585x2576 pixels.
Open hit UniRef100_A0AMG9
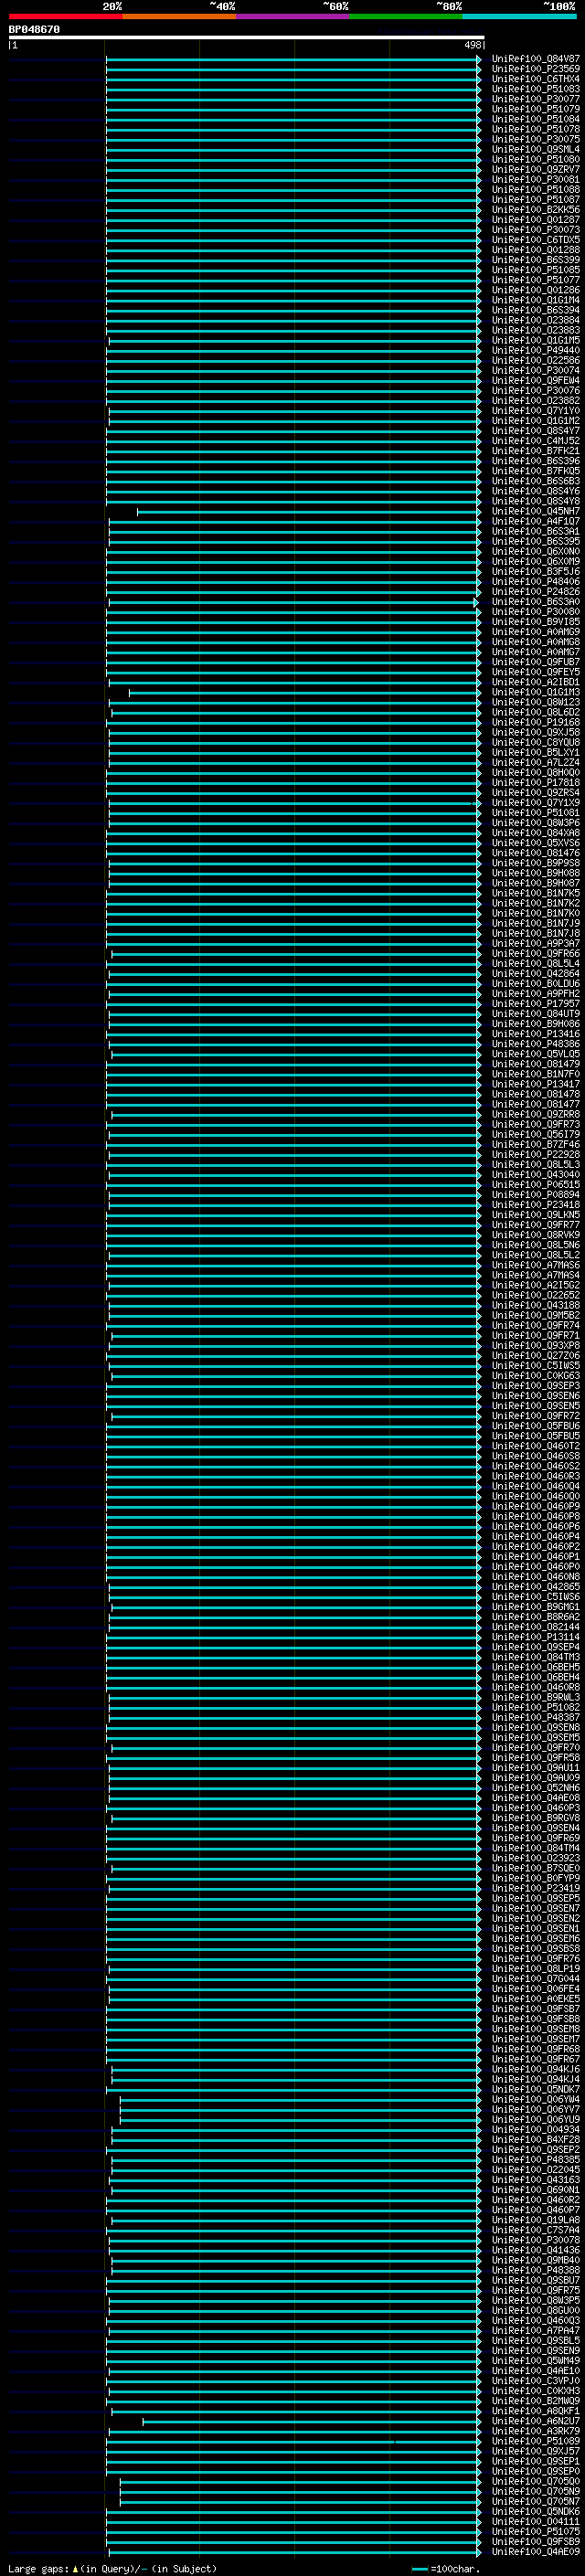(536, 632)
